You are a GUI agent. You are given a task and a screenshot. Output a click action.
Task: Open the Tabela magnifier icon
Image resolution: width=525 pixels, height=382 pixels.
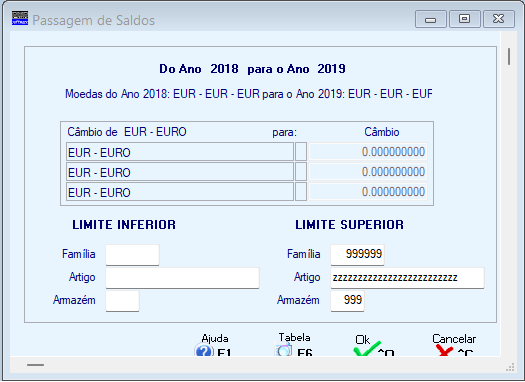click(x=283, y=350)
